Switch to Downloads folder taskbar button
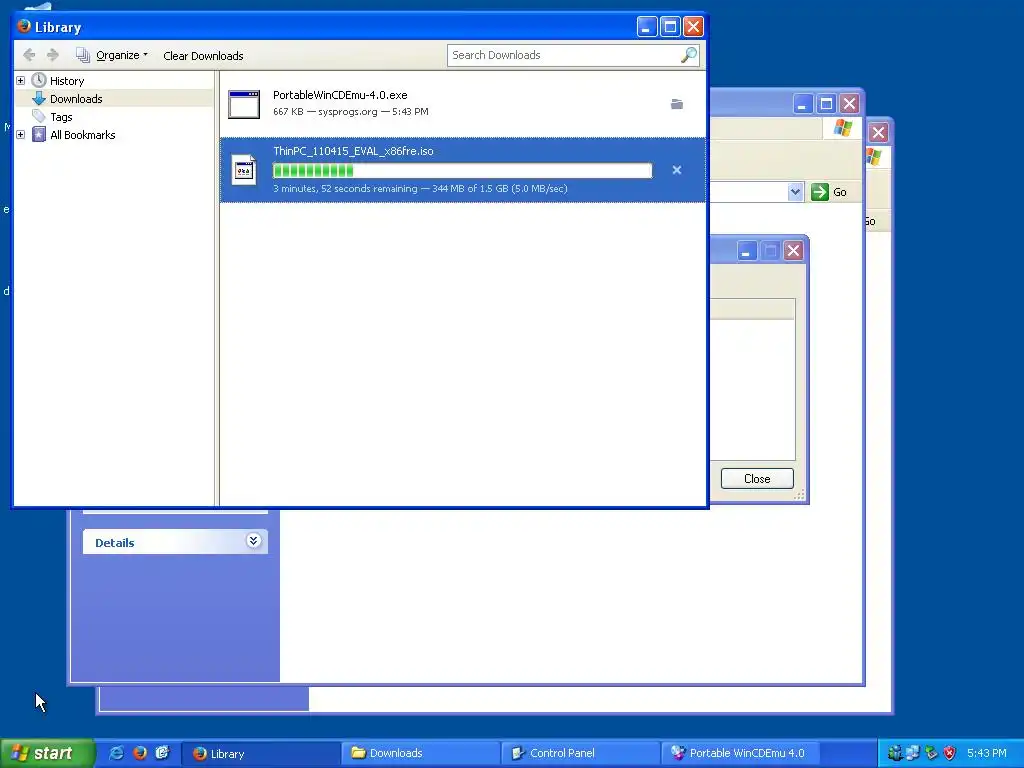This screenshot has width=1024, height=768. coord(420,754)
